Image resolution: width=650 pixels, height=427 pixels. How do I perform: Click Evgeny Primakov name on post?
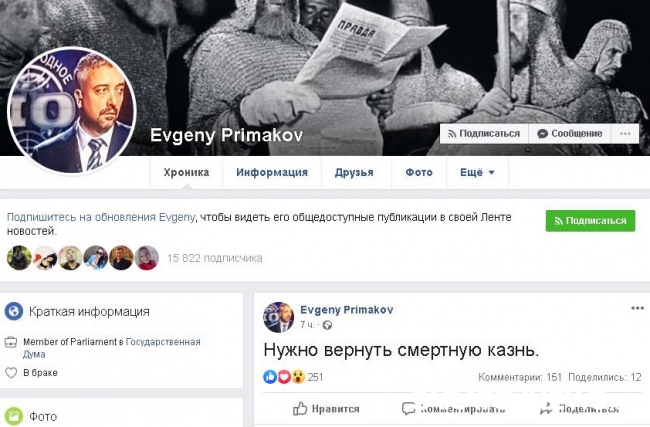[x=347, y=310]
